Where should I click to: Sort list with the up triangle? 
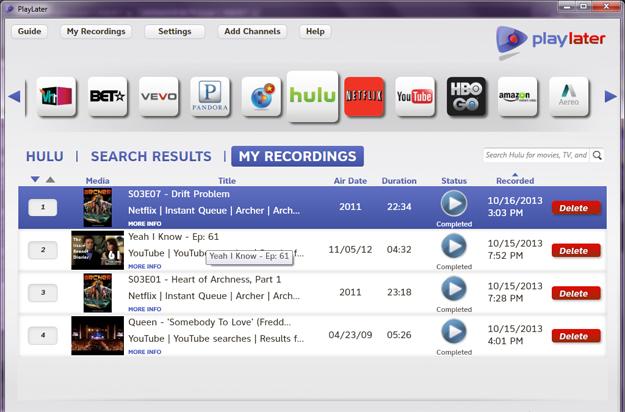pyautogui.click(x=50, y=180)
